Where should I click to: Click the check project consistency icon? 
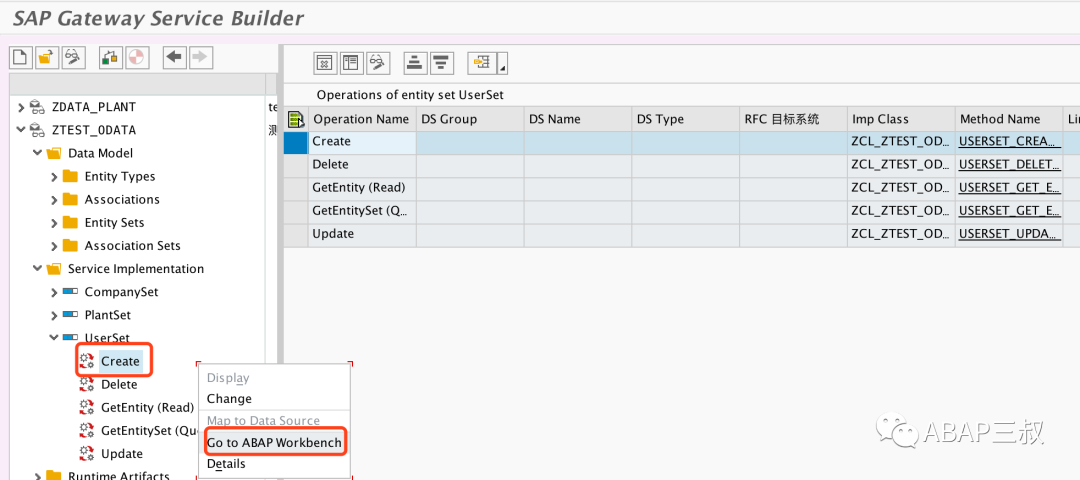[x=109, y=58]
